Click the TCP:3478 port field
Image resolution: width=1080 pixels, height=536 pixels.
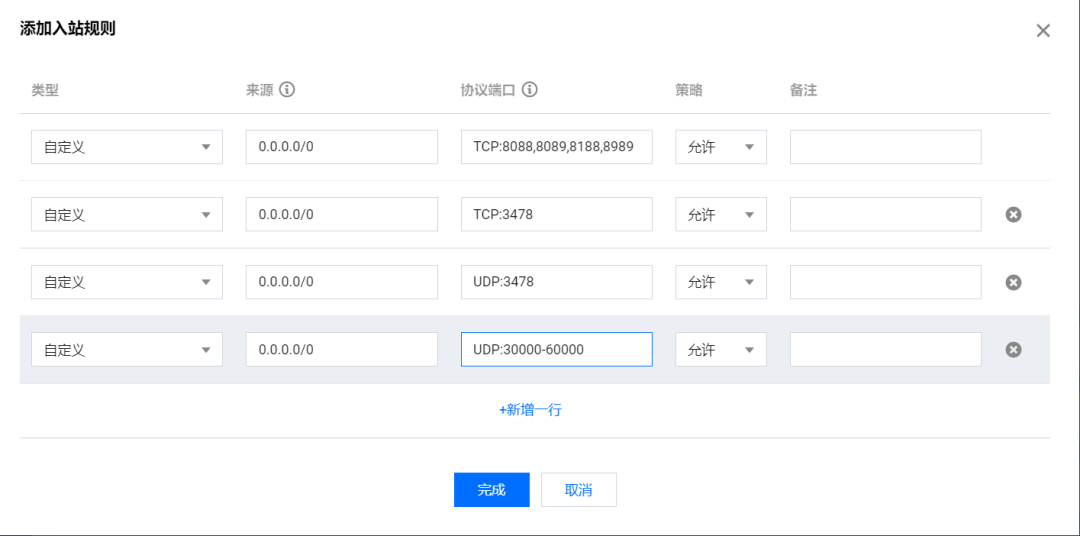[x=557, y=214]
